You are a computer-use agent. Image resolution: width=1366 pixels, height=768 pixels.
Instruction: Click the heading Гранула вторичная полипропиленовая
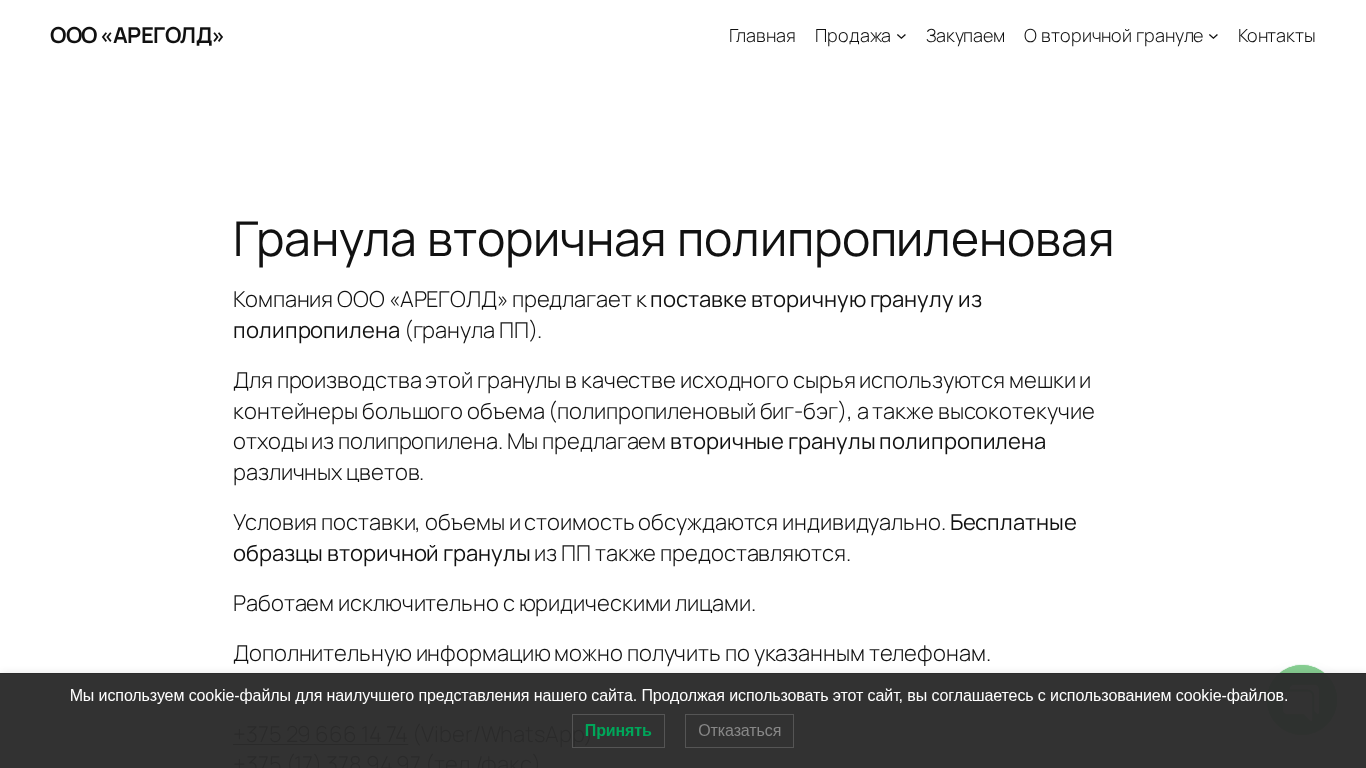(x=673, y=239)
